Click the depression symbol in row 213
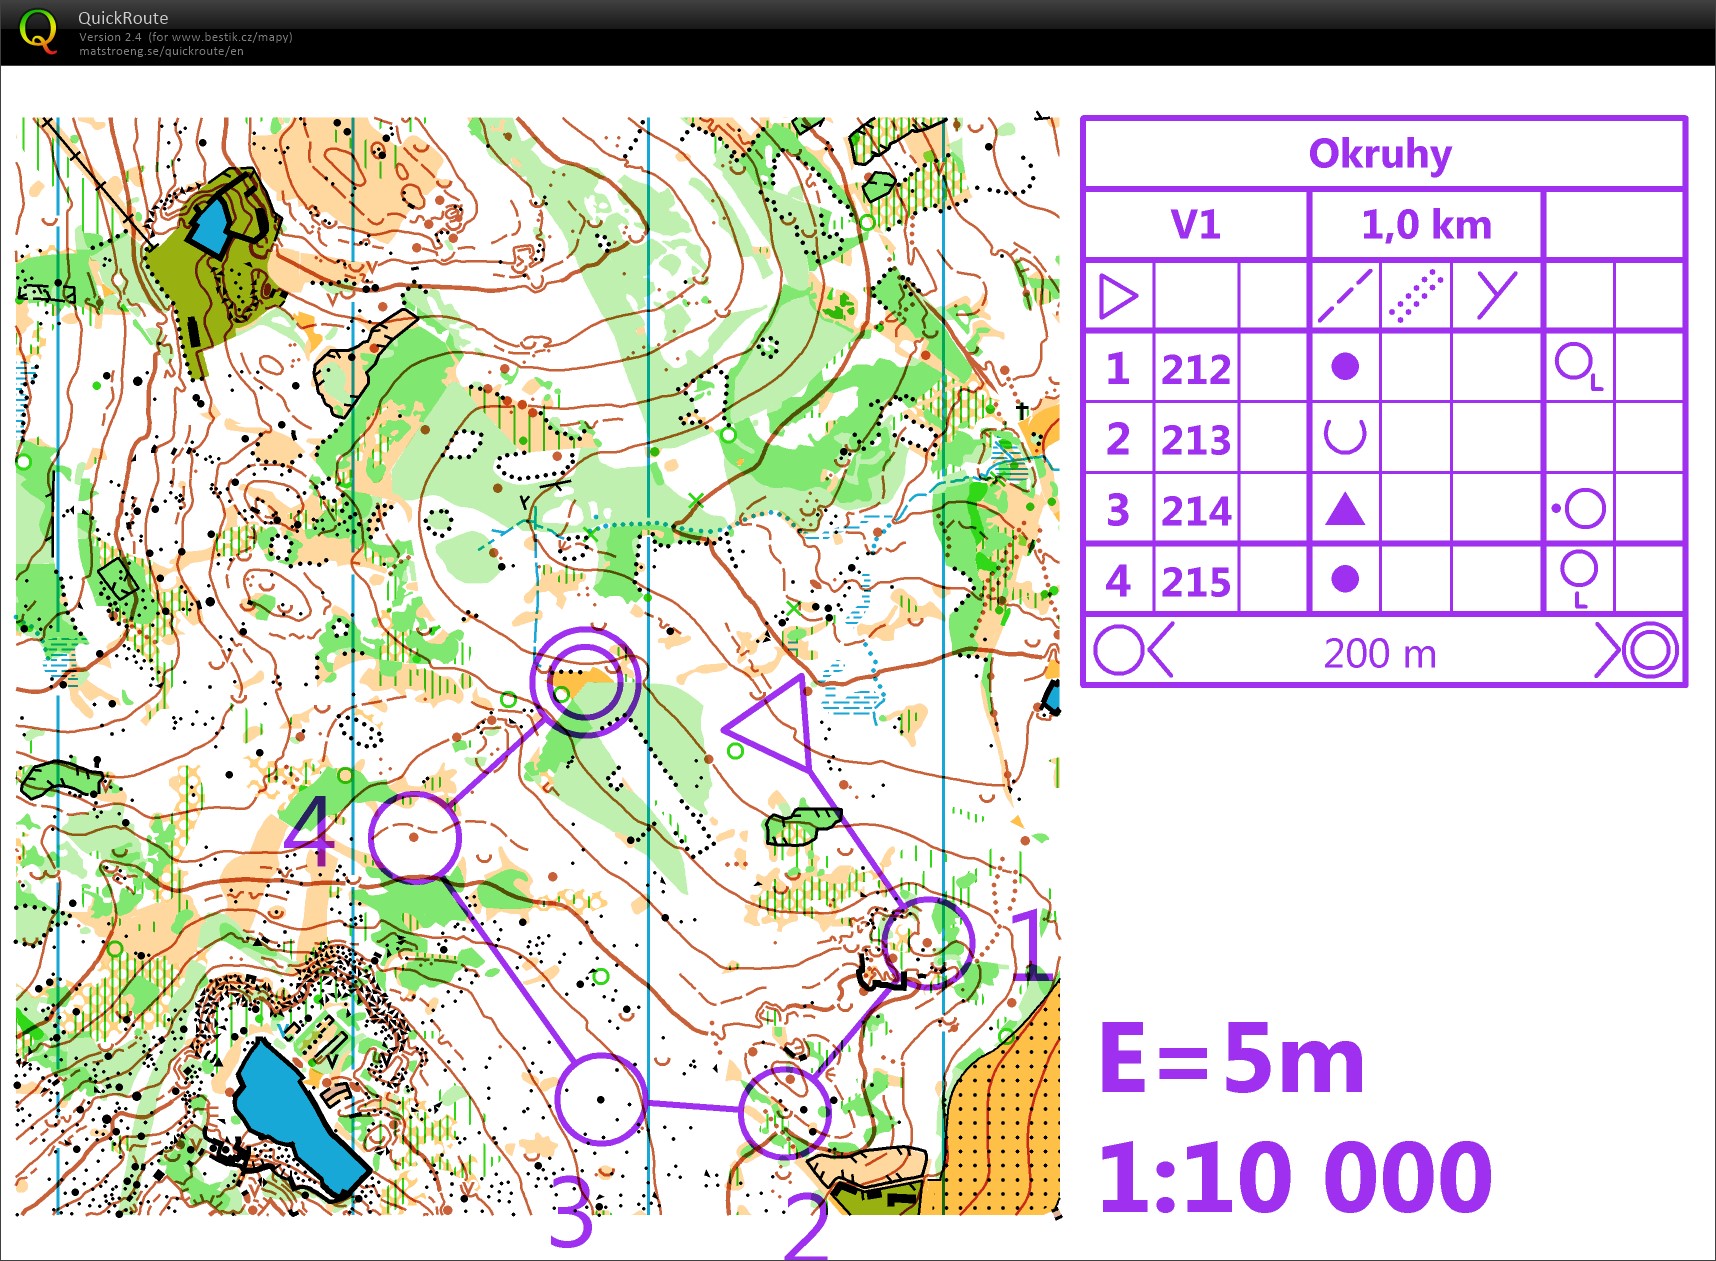Viewport: 1716px width, 1261px height. (1344, 437)
